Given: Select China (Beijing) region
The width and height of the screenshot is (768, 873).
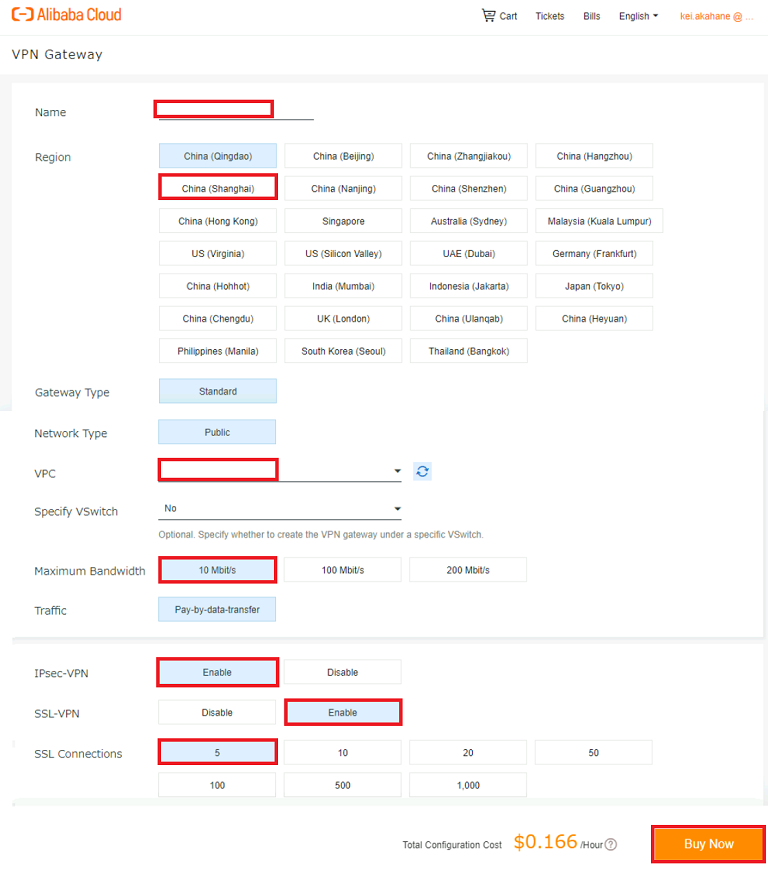Looking at the screenshot, I should pos(343,156).
